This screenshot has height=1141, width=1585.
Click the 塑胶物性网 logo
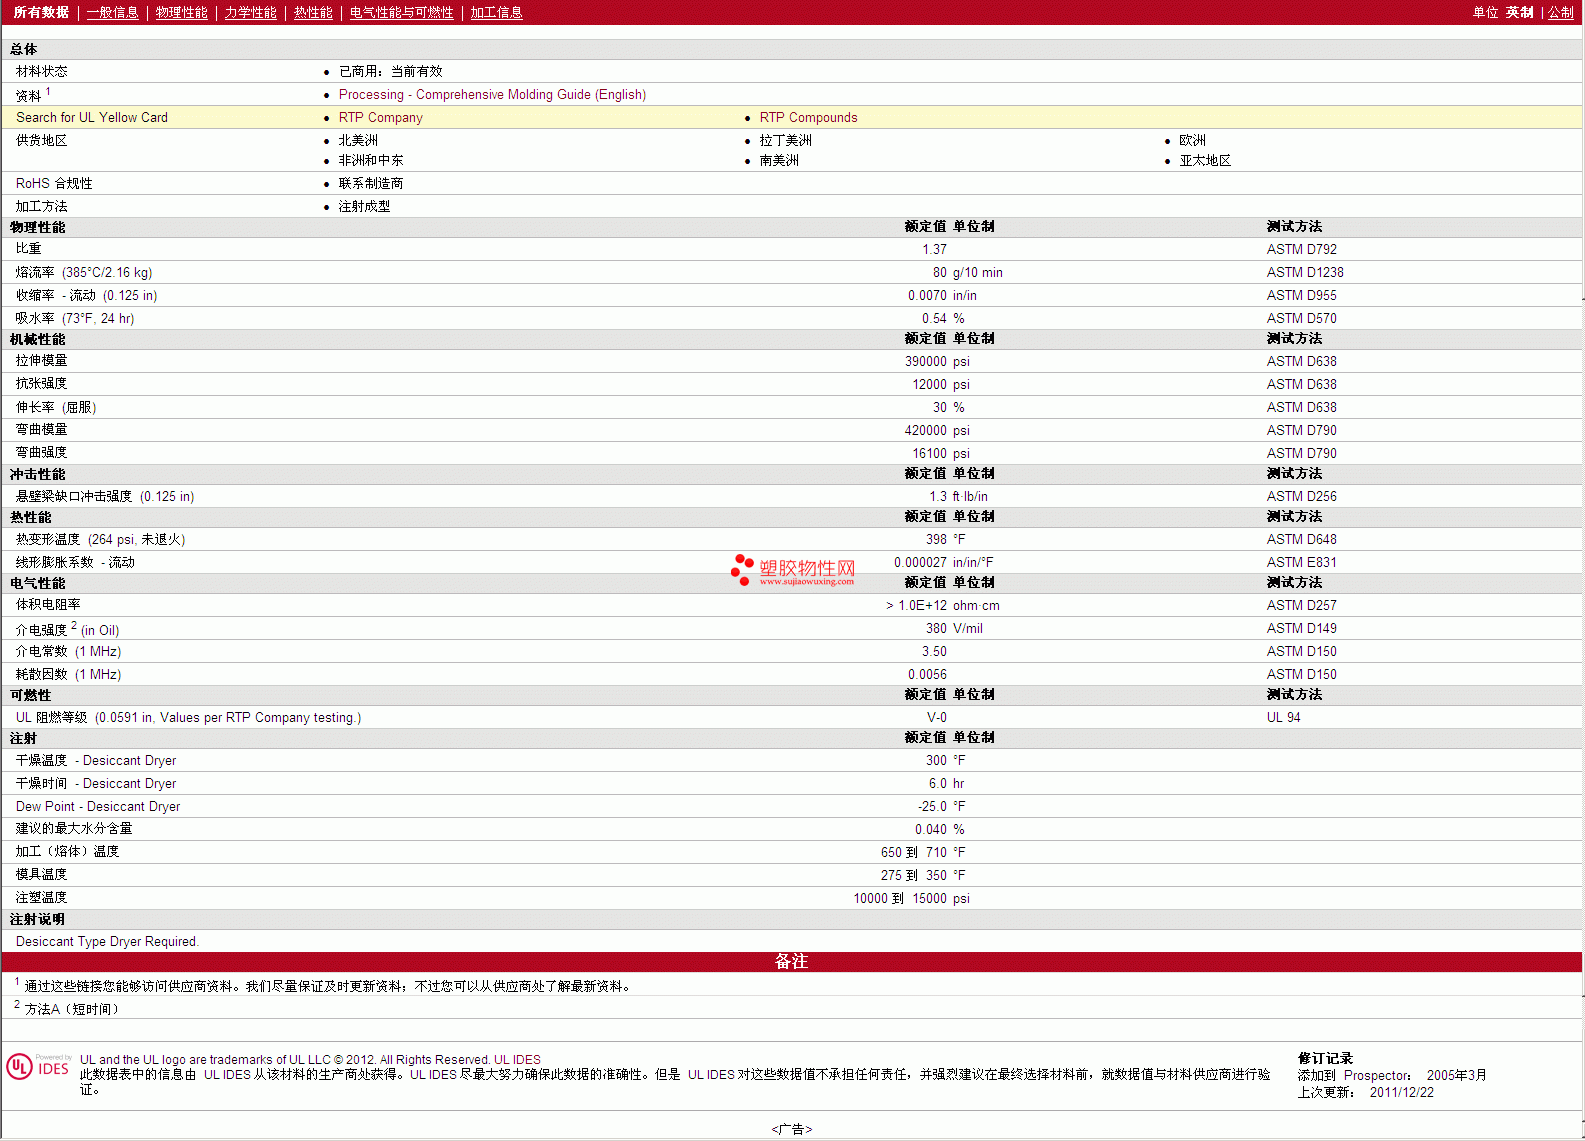(792, 570)
